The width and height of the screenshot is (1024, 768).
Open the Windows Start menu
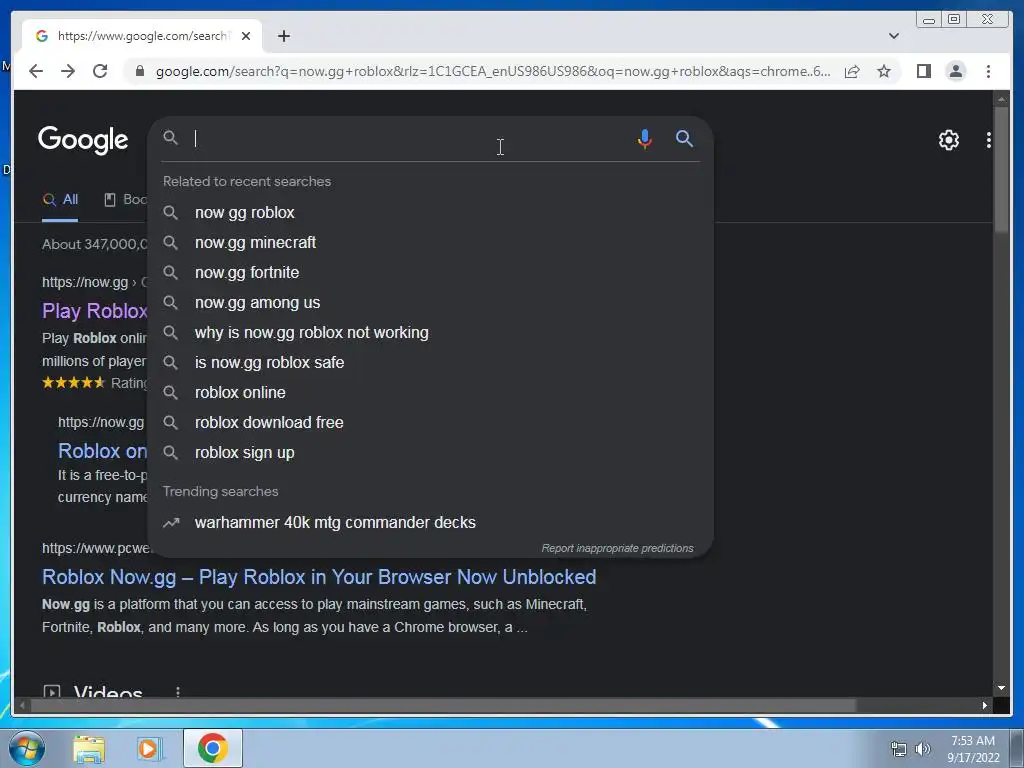pos(26,748)
